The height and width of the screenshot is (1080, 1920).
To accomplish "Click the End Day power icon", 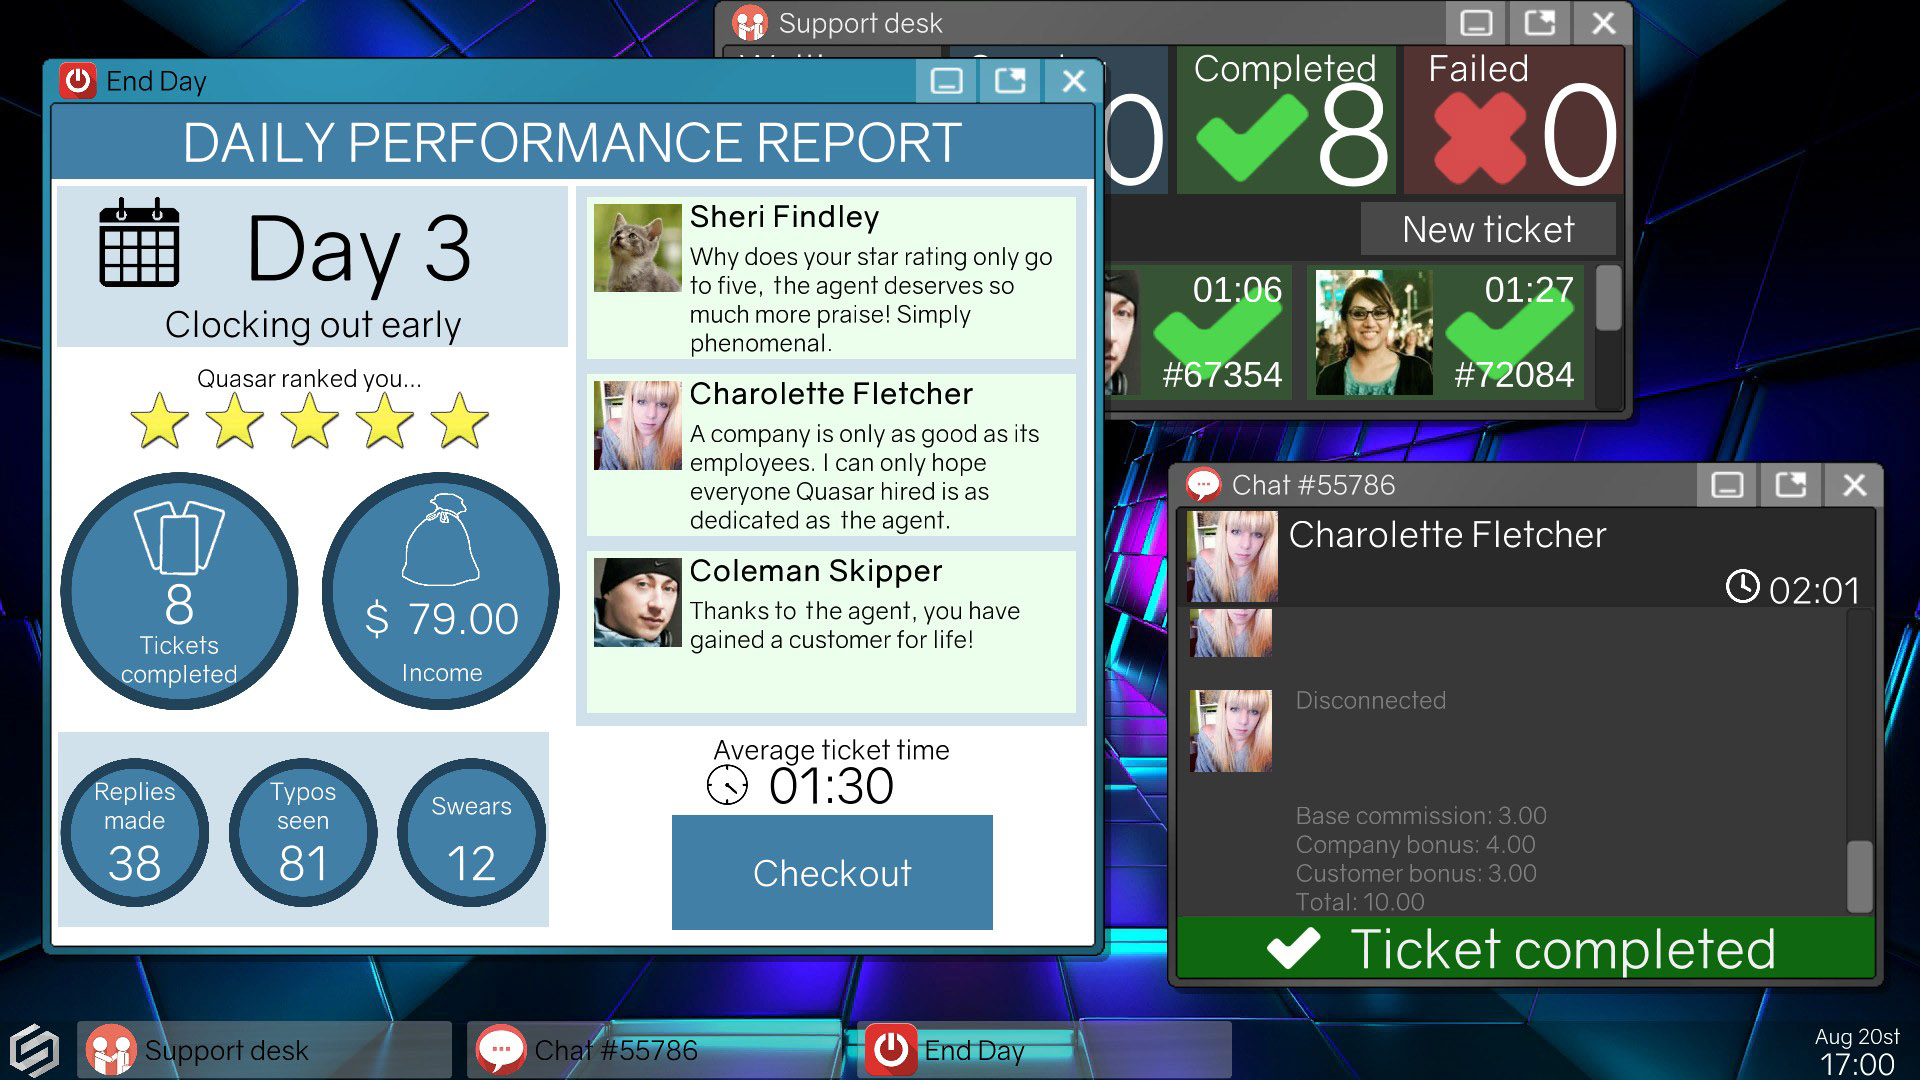I will point(75,82).
